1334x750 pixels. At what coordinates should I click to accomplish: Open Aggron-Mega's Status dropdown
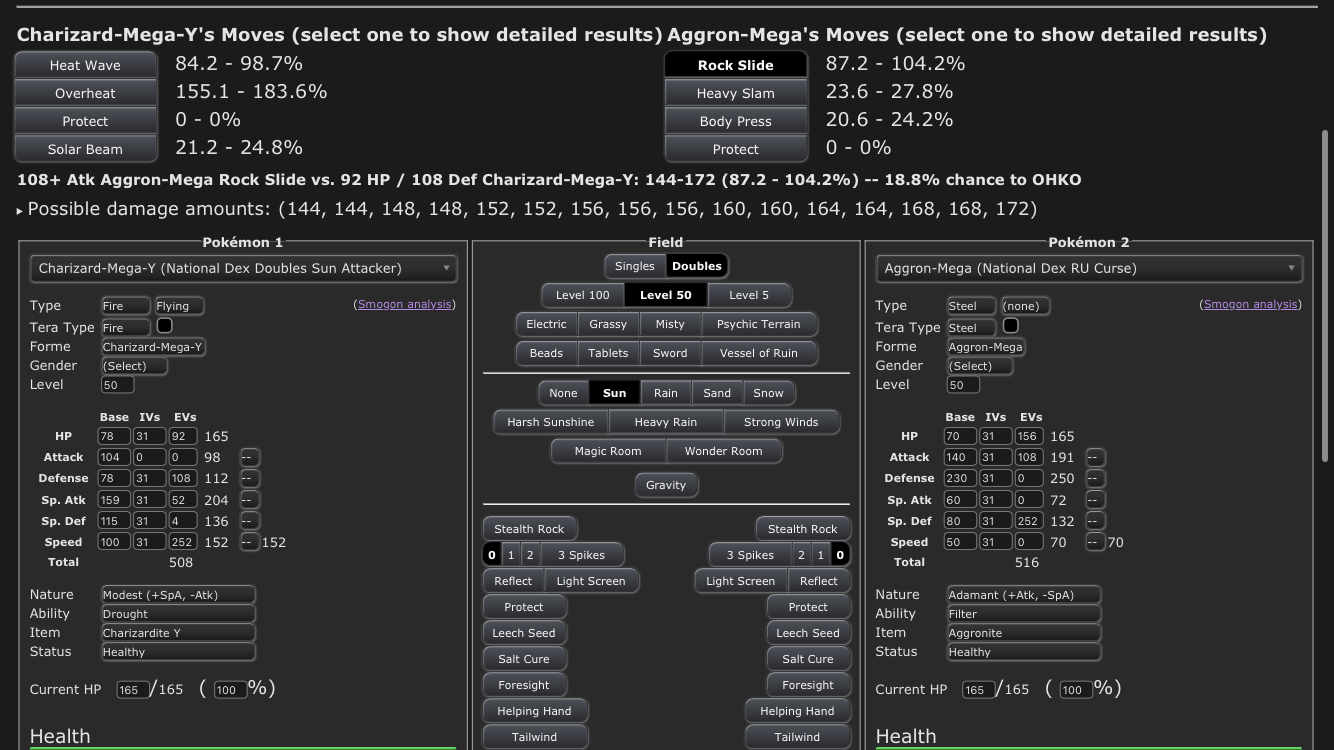1025,652
